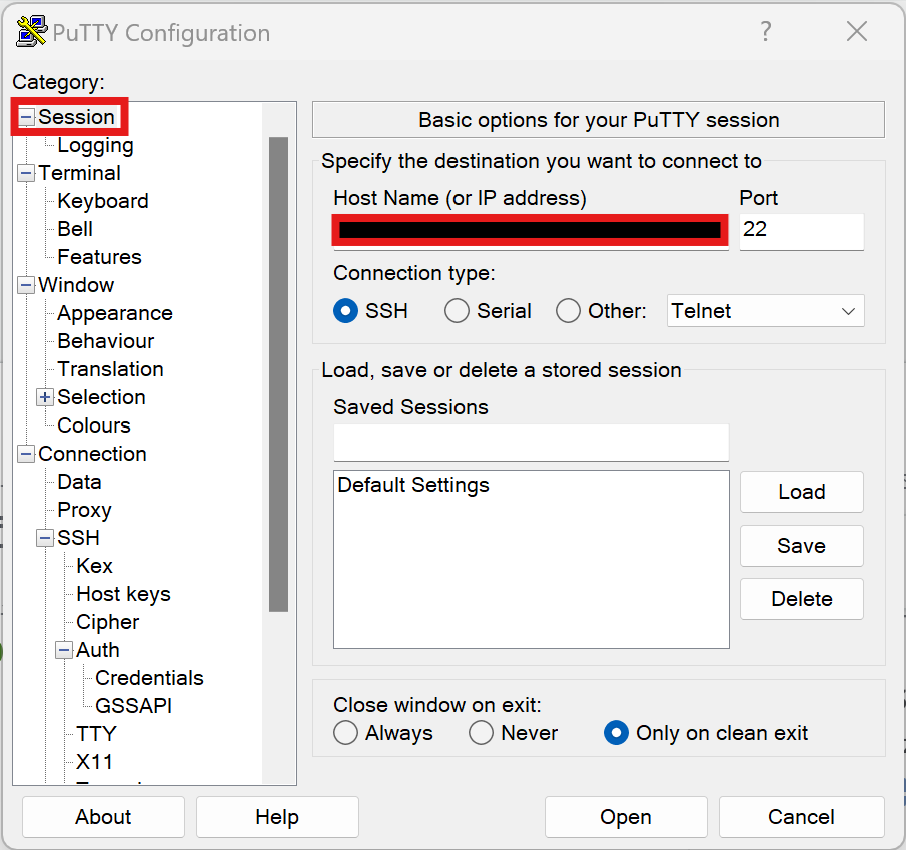Open the Colours settings category

(94, 425)
